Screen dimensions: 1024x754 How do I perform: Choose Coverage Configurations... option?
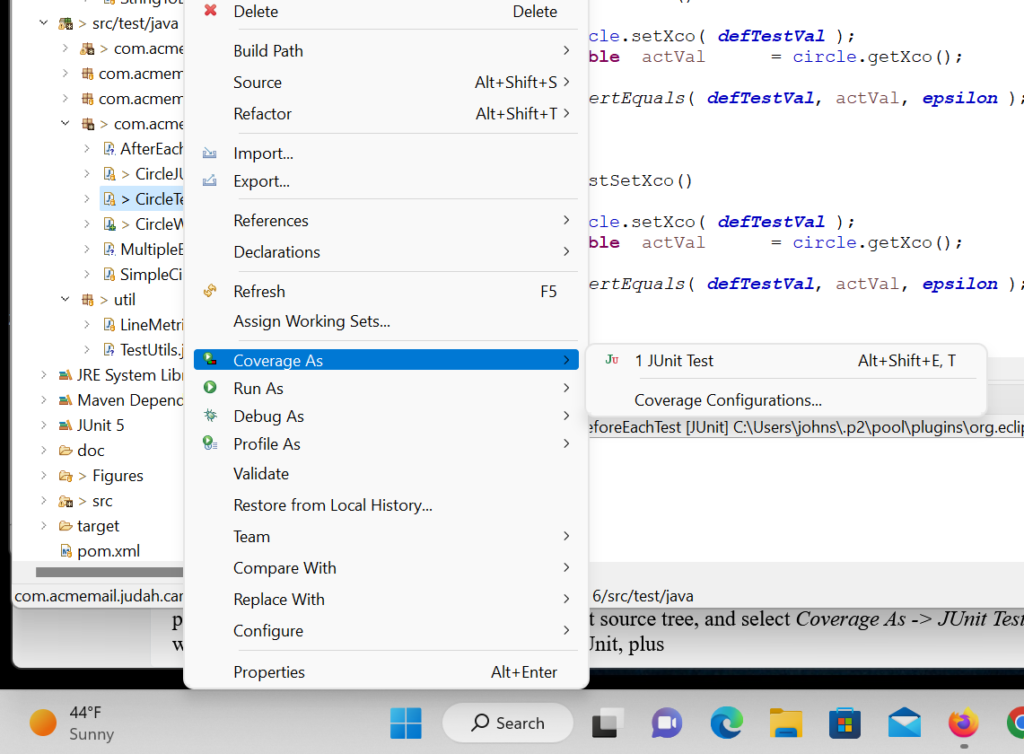coord(728,400)
